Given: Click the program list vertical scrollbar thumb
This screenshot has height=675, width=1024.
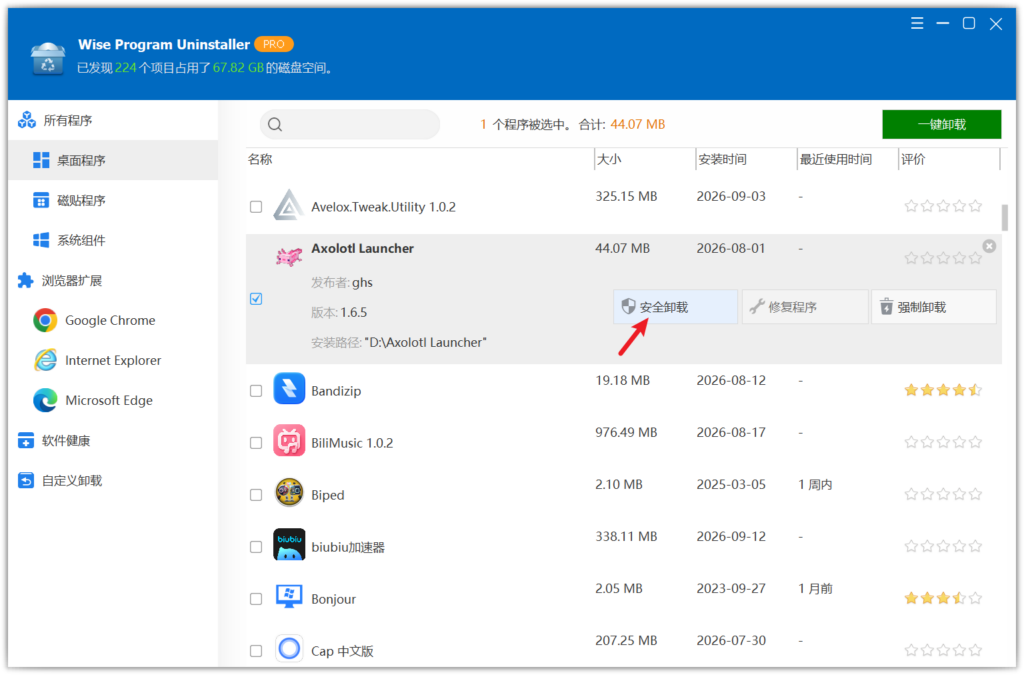Looking at the screenshot, I should (1004, 217).
